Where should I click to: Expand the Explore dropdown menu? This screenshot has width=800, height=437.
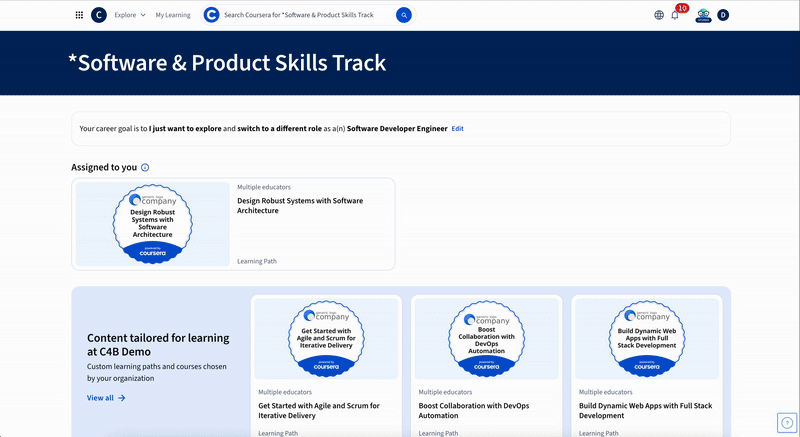click(x=130, y=15)
